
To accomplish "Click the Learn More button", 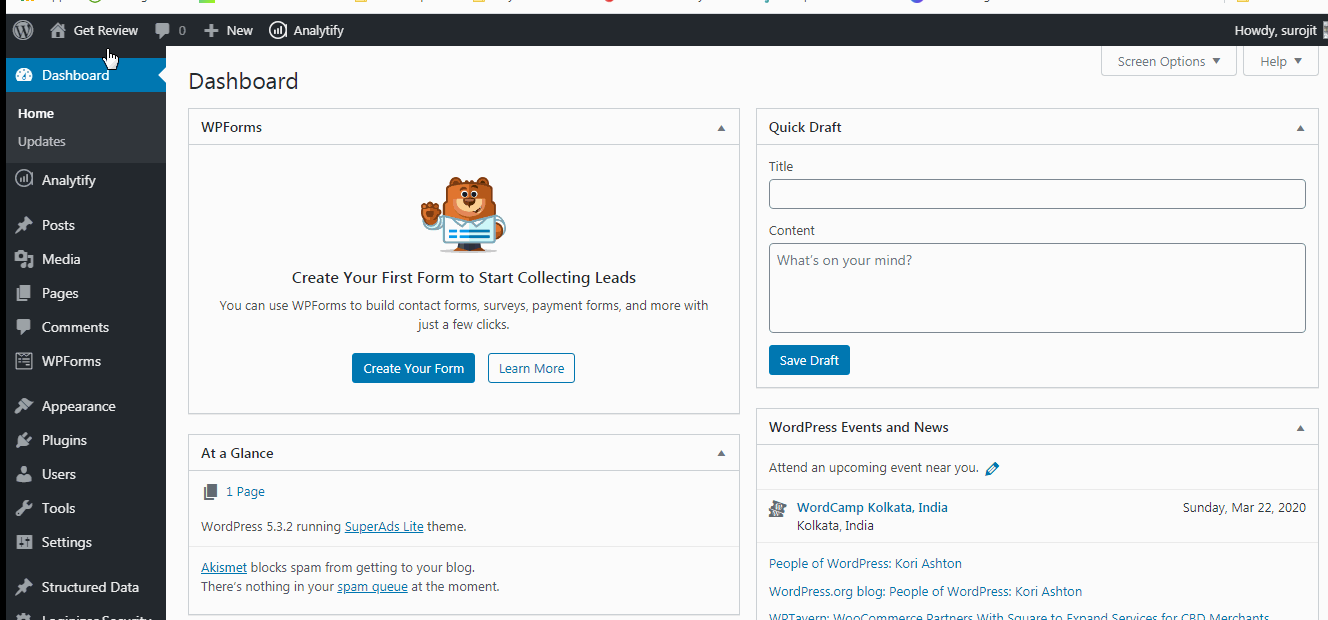I will click(x=531, y=368).
